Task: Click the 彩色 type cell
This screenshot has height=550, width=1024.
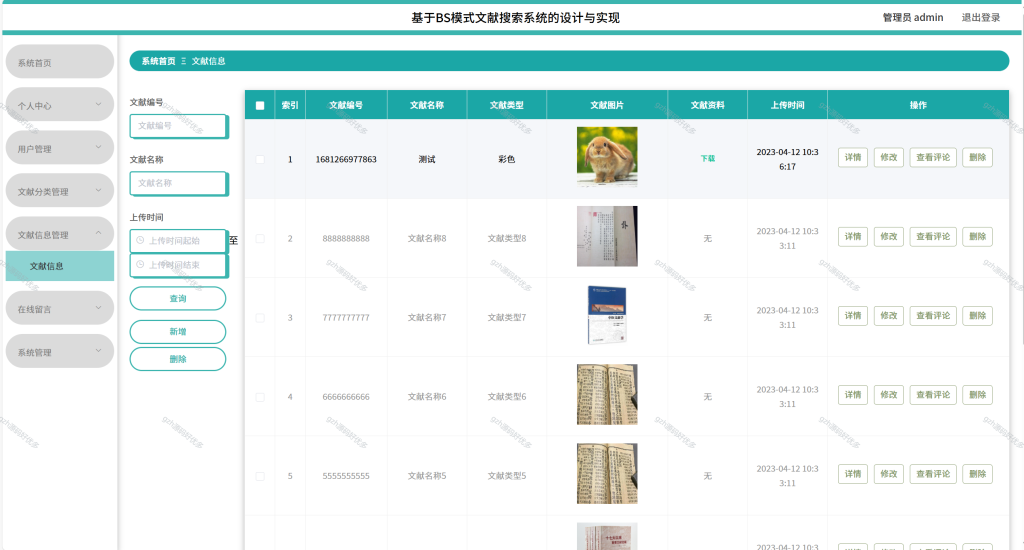Action: click(x=507, y=159)
